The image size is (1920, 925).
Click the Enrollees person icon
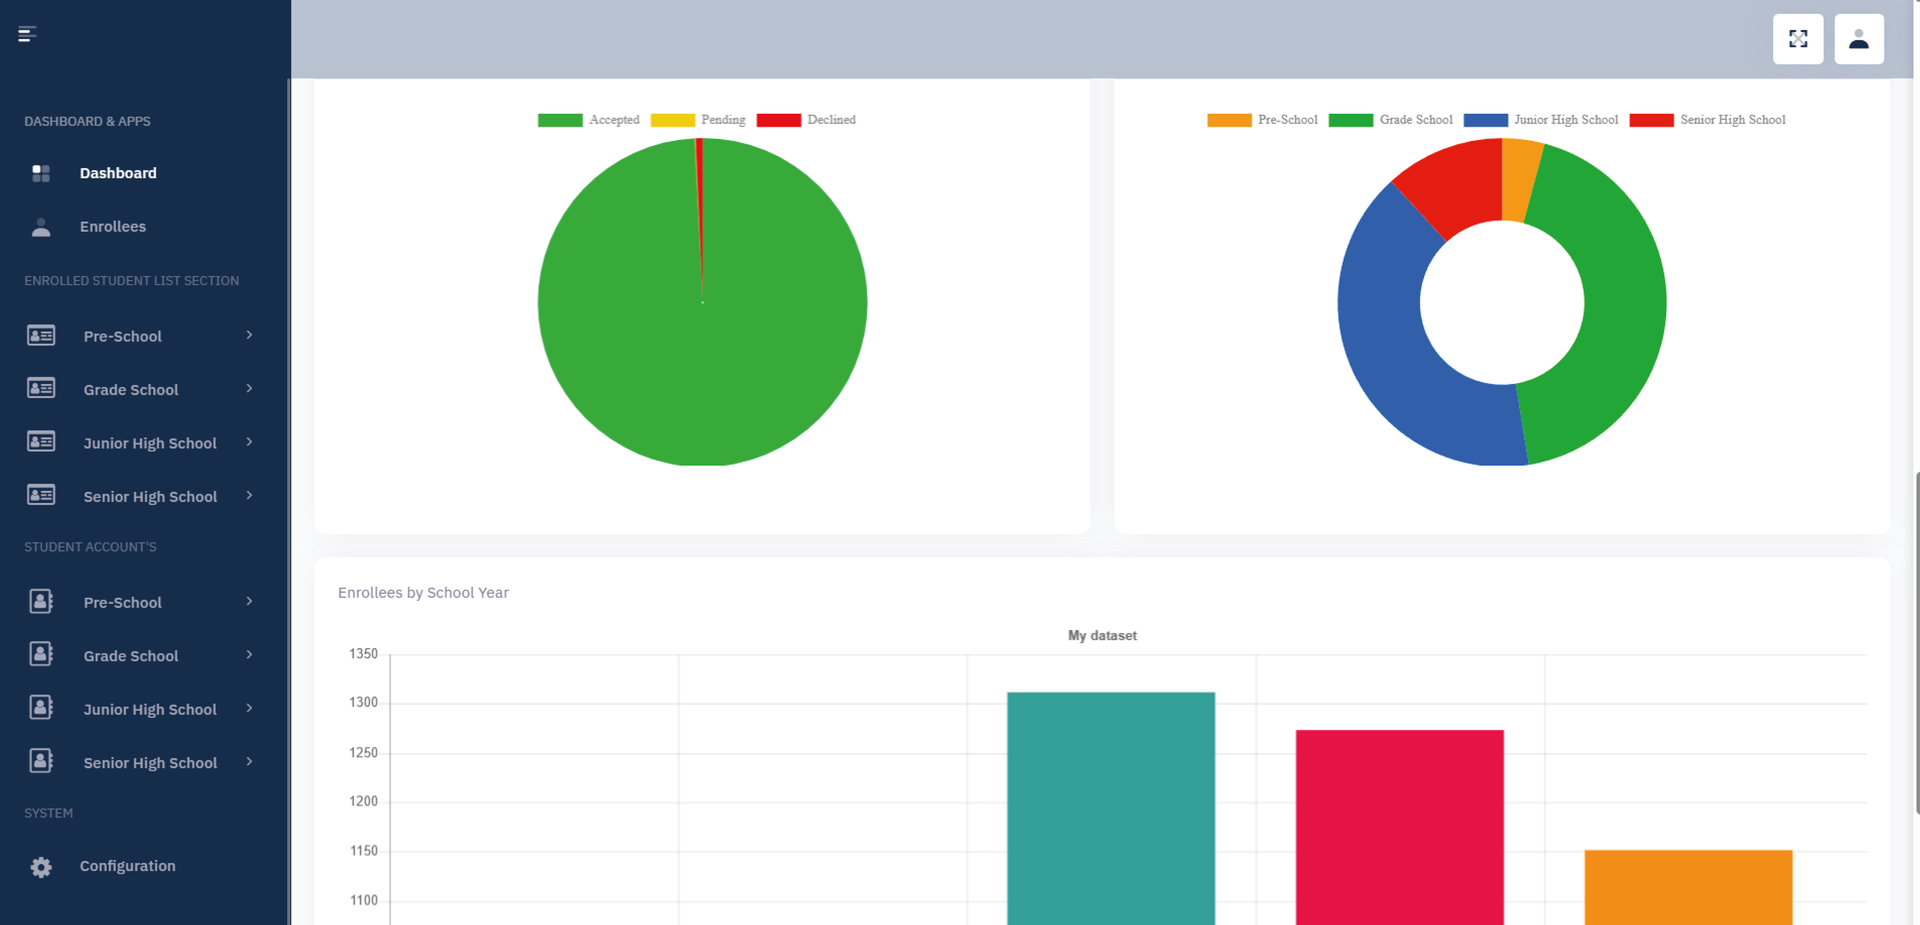pyautogui.click(x=41, y=227)
